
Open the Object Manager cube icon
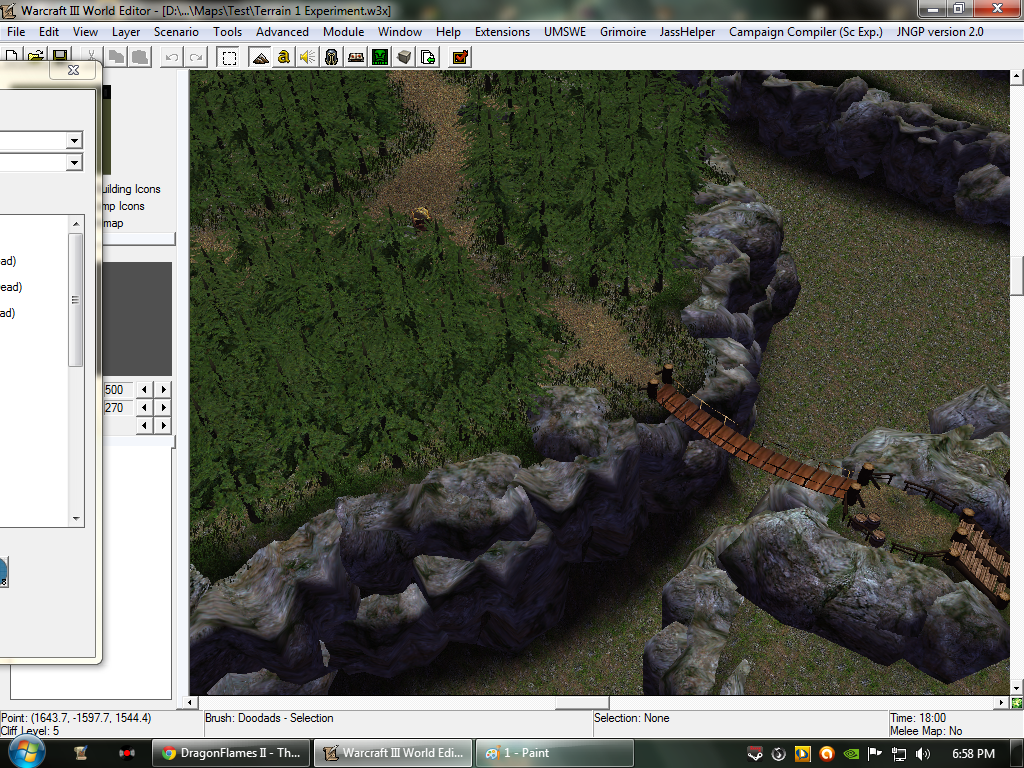click(x=404, y=57)
